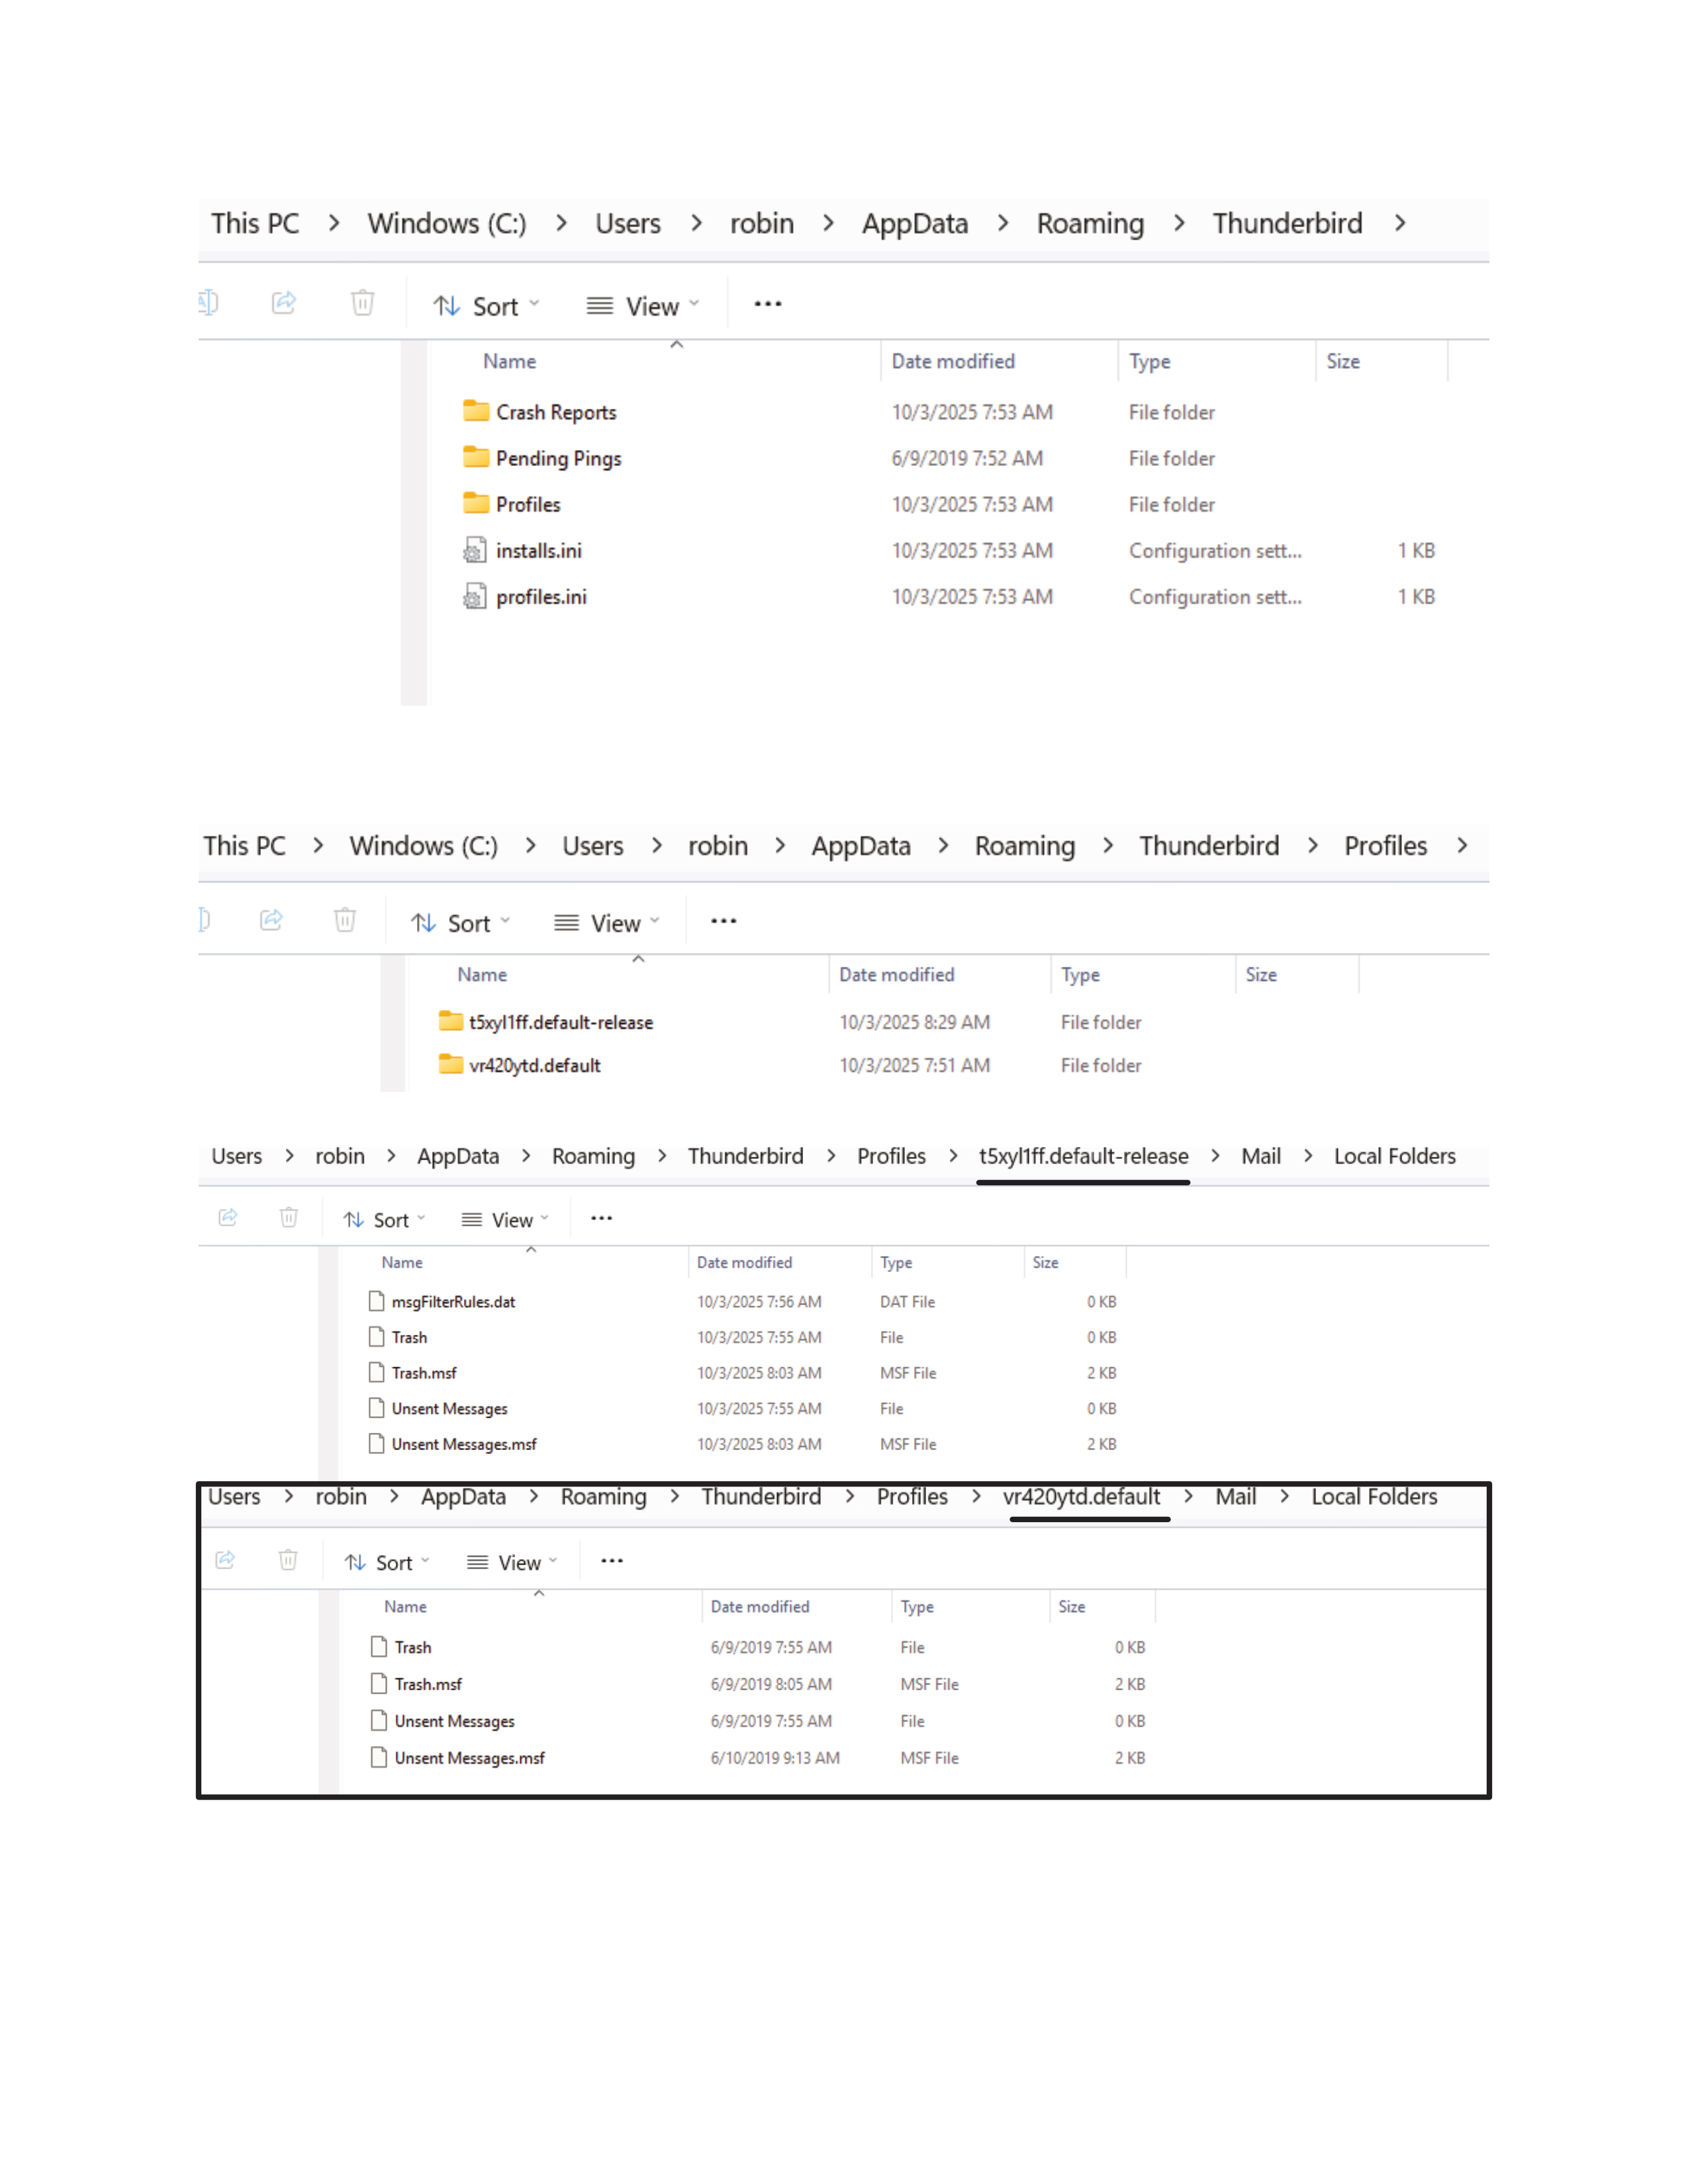The width and height of the screenshot is (1688, 2184).
Task: Open the Crash Reports folder icon
Action: (476, 411)
